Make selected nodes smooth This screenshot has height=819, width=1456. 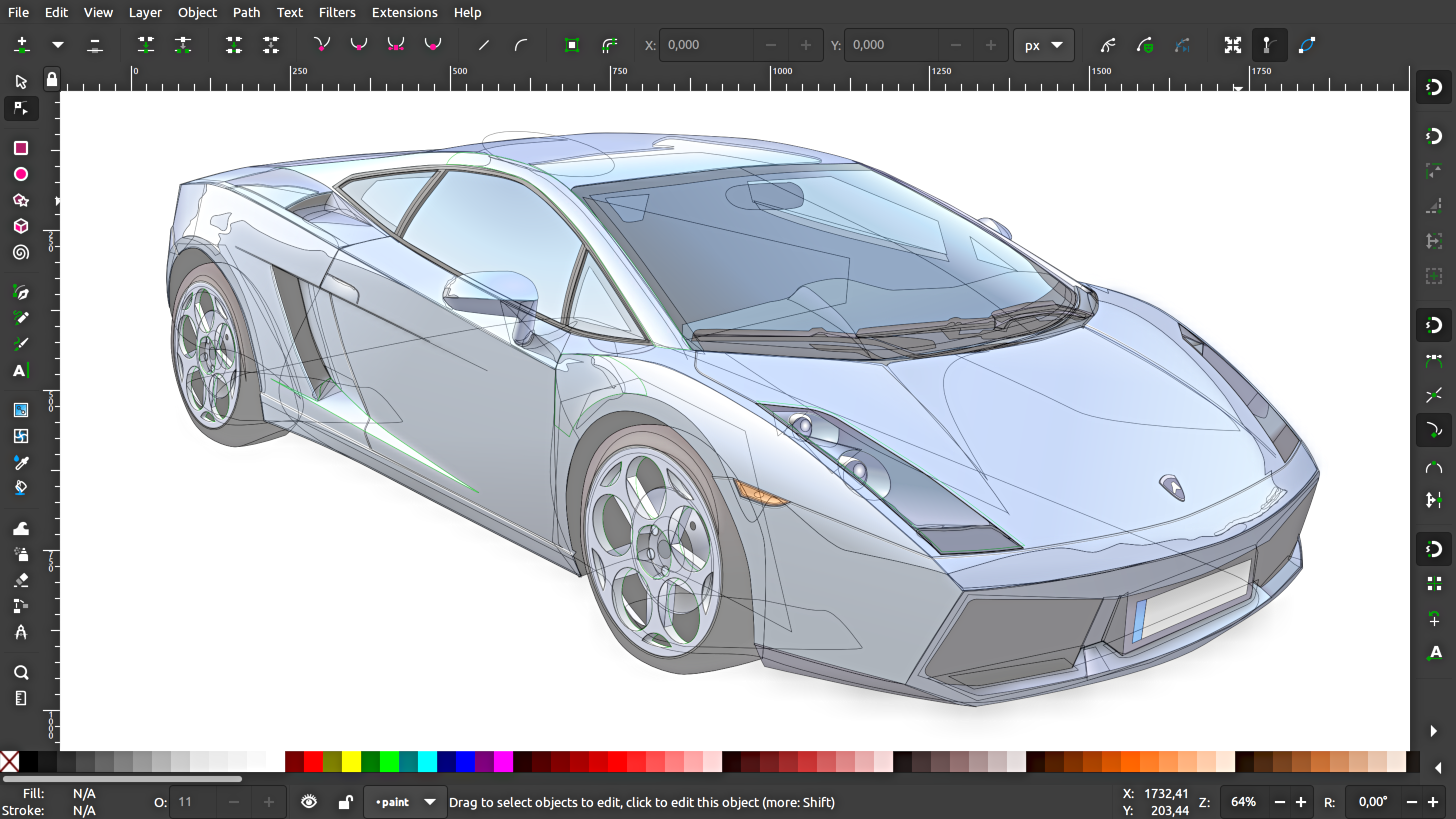(358, 45)
